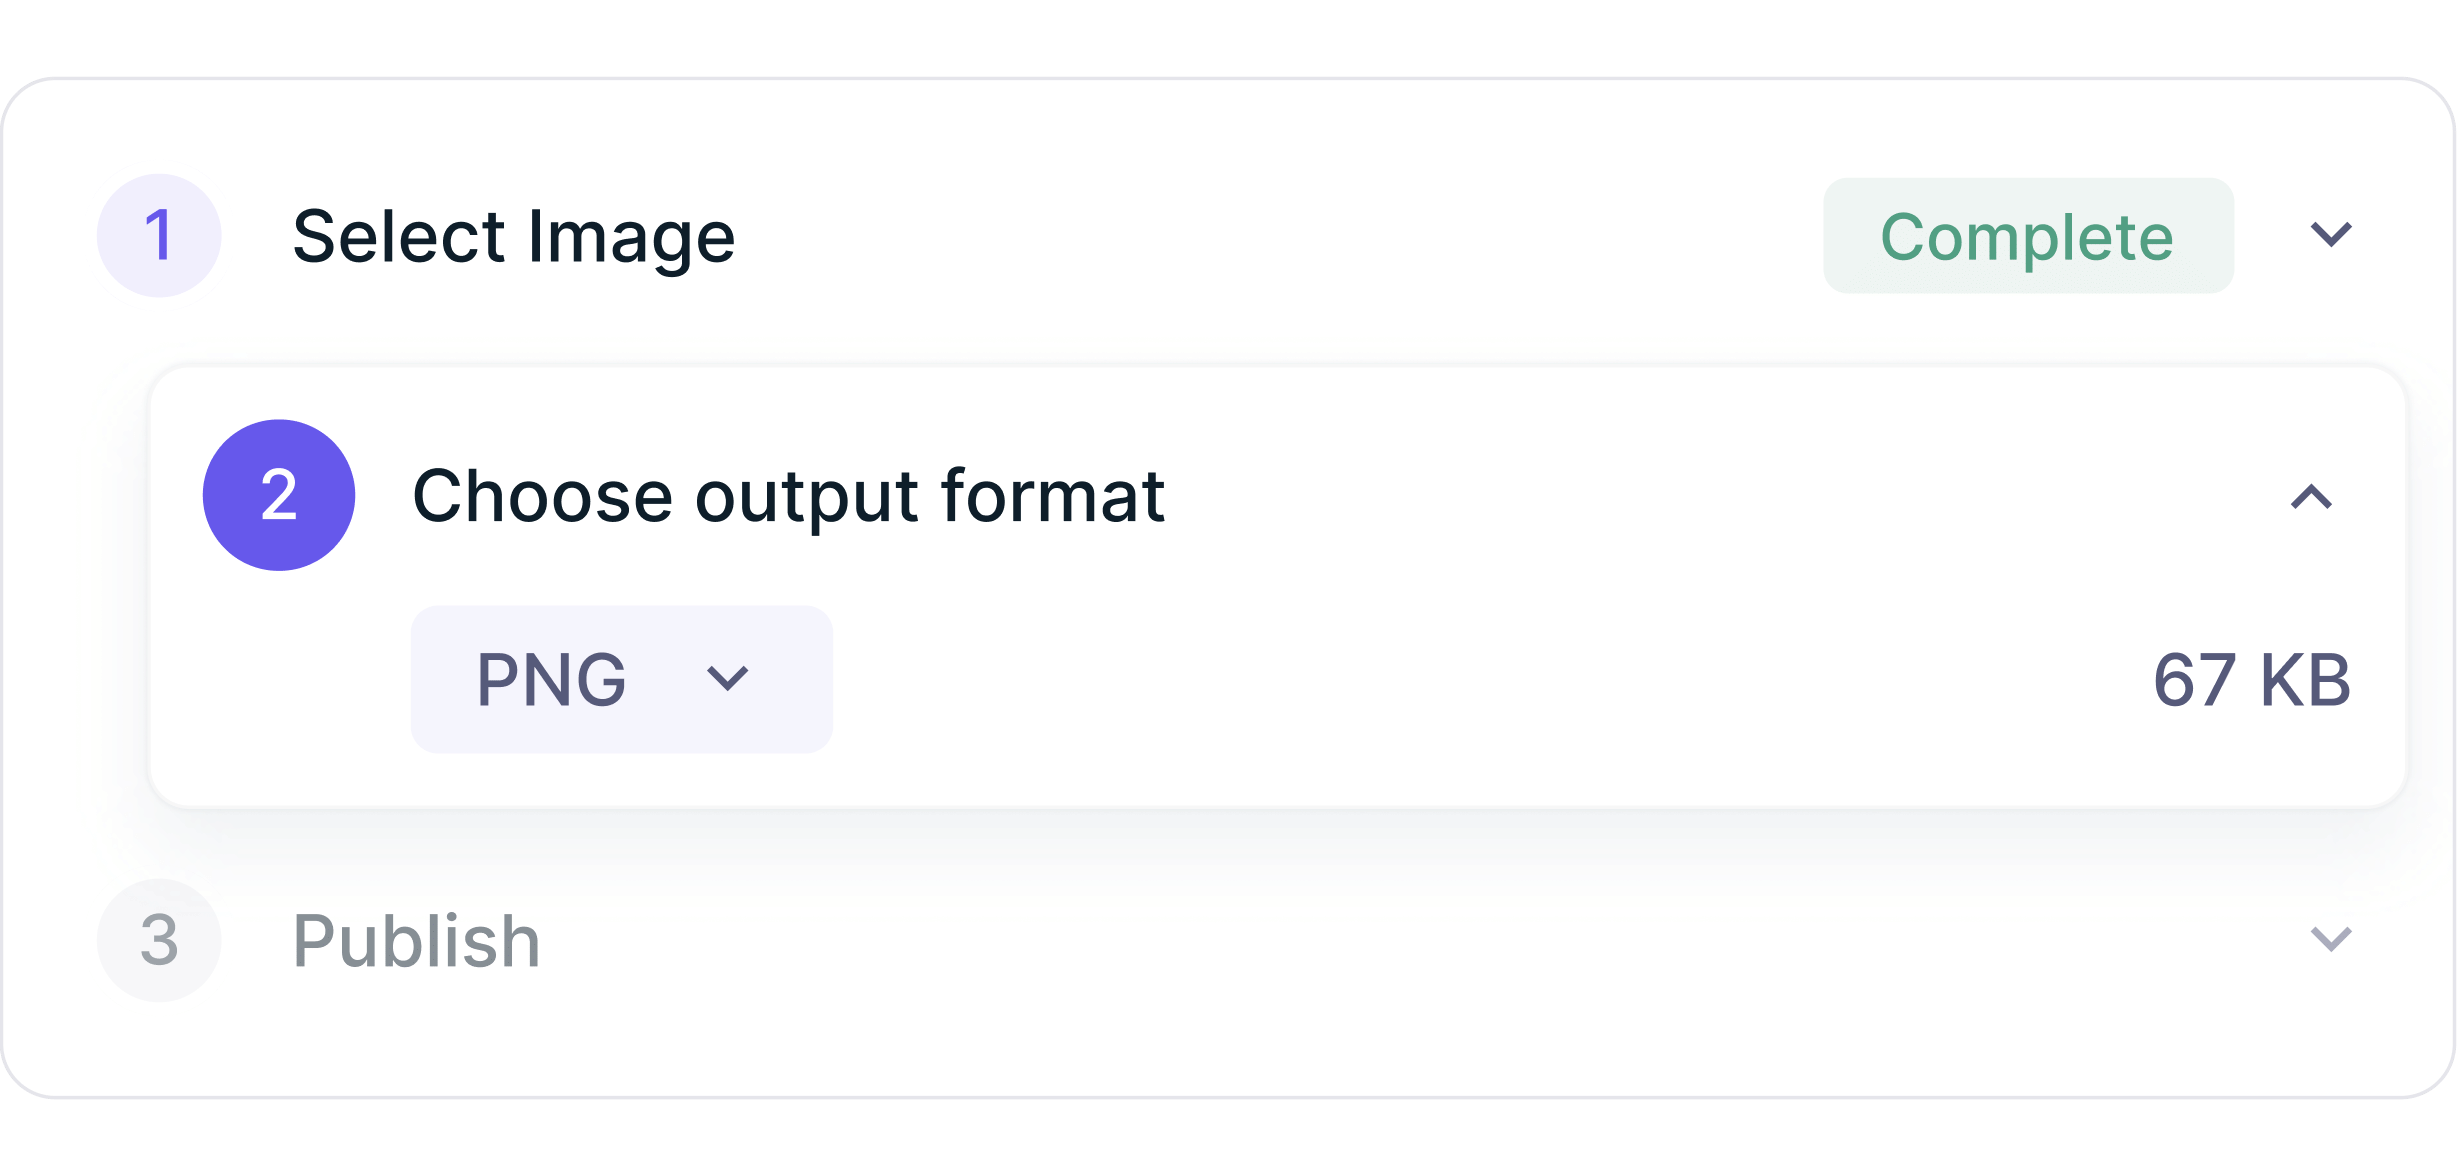Image resolution: width=2460 pixels, height=1172 pixels.
Task: Select the Select Image step header
Action: click(x=514, y=236)
